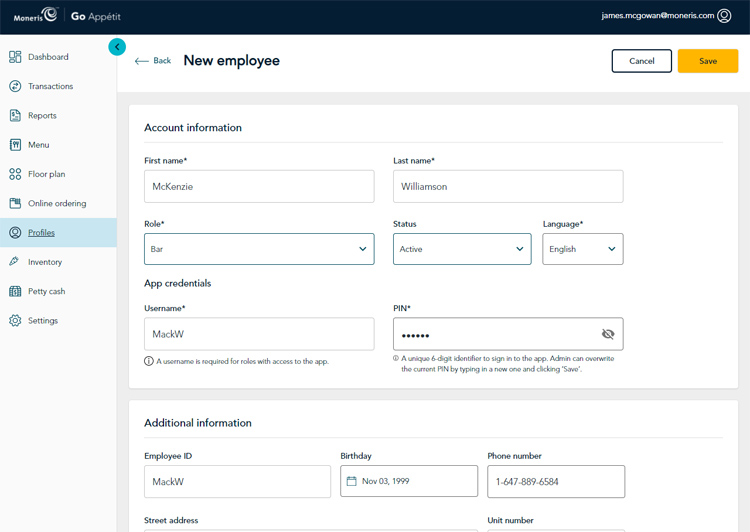
Task: Click the username info icon
Action: [149, 361]
